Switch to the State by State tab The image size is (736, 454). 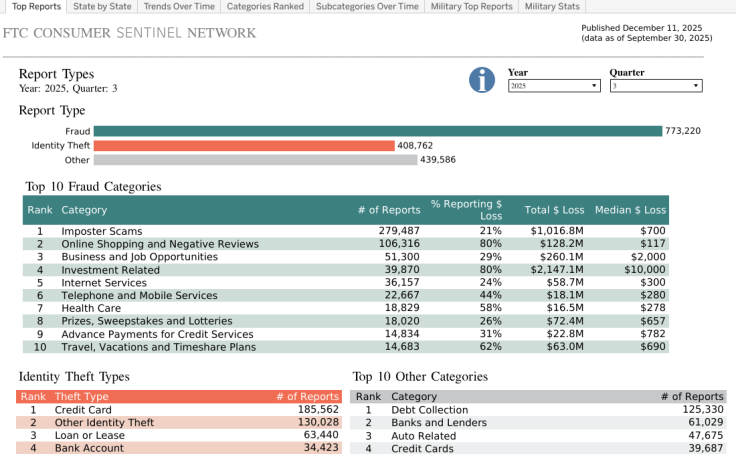coord(103,6)
